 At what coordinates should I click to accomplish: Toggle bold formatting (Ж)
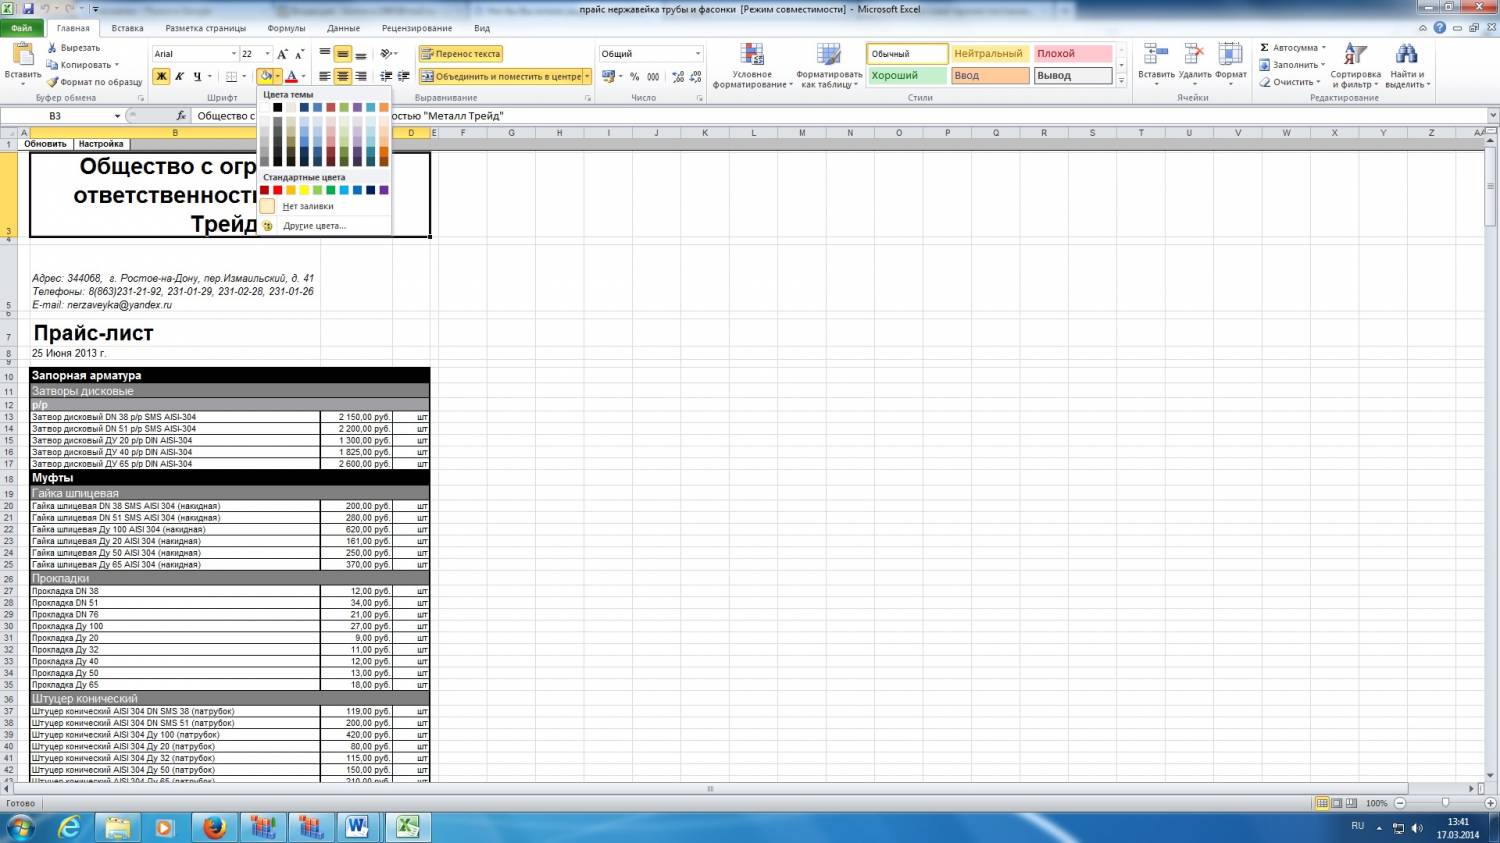pos(161,76)
